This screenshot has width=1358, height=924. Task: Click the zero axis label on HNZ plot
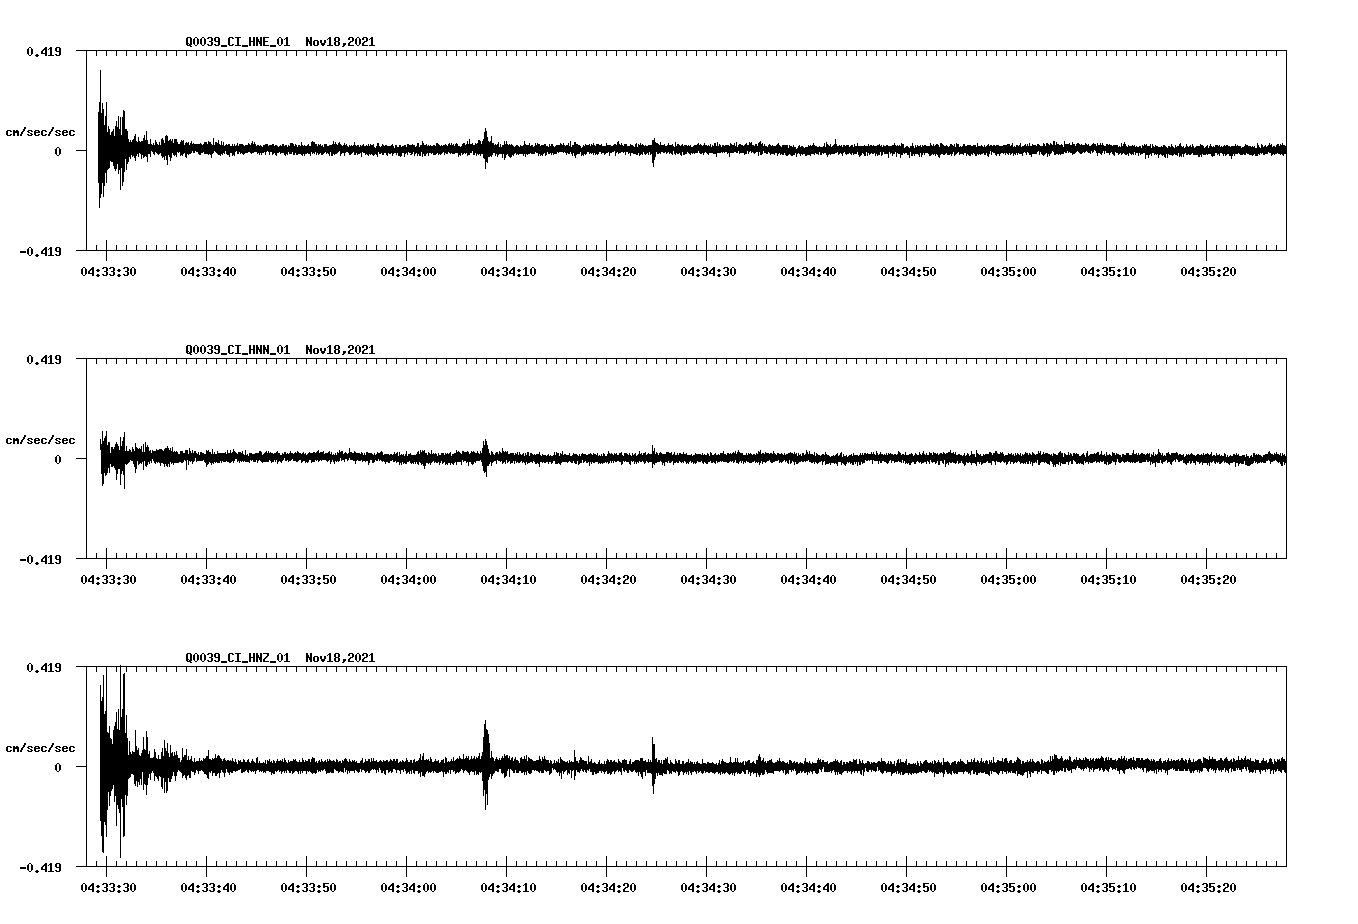pos(58,767)
